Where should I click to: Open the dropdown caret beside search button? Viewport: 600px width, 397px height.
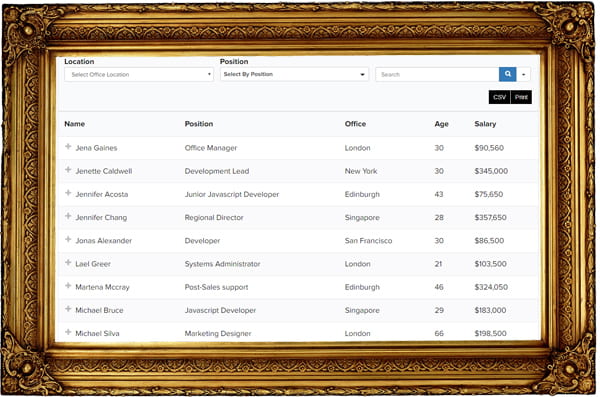tap(523, 74)
